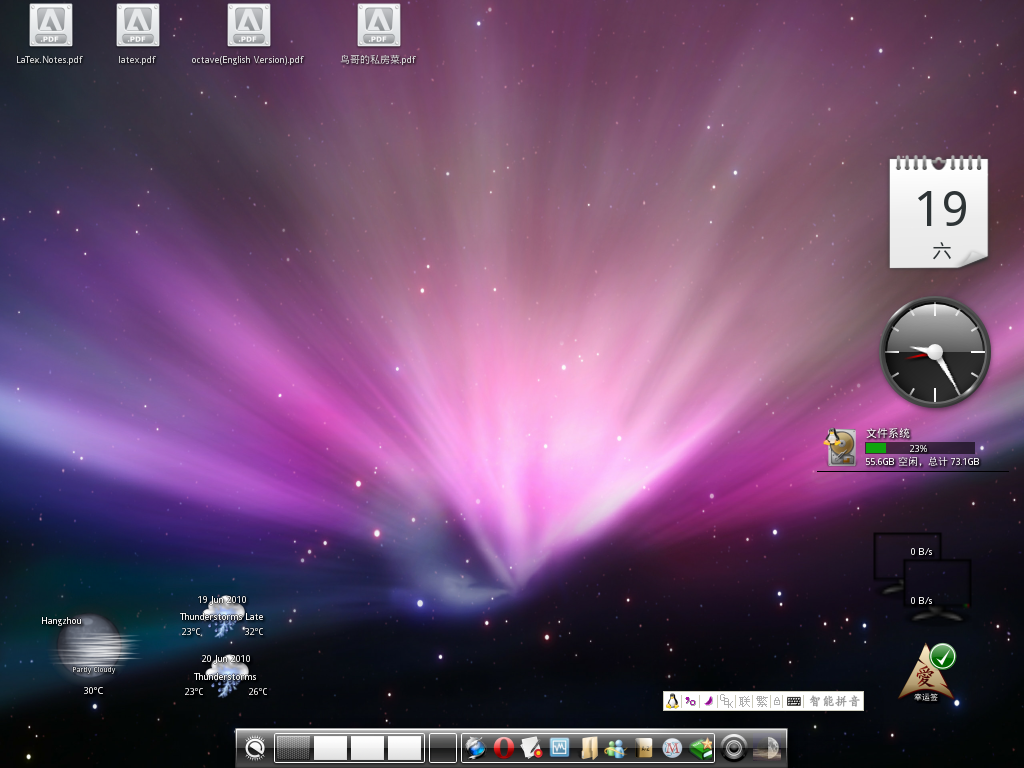1024x768 pixels.
Task: Click 智能拼音 input method name
Action: click(x=835, y=701)
